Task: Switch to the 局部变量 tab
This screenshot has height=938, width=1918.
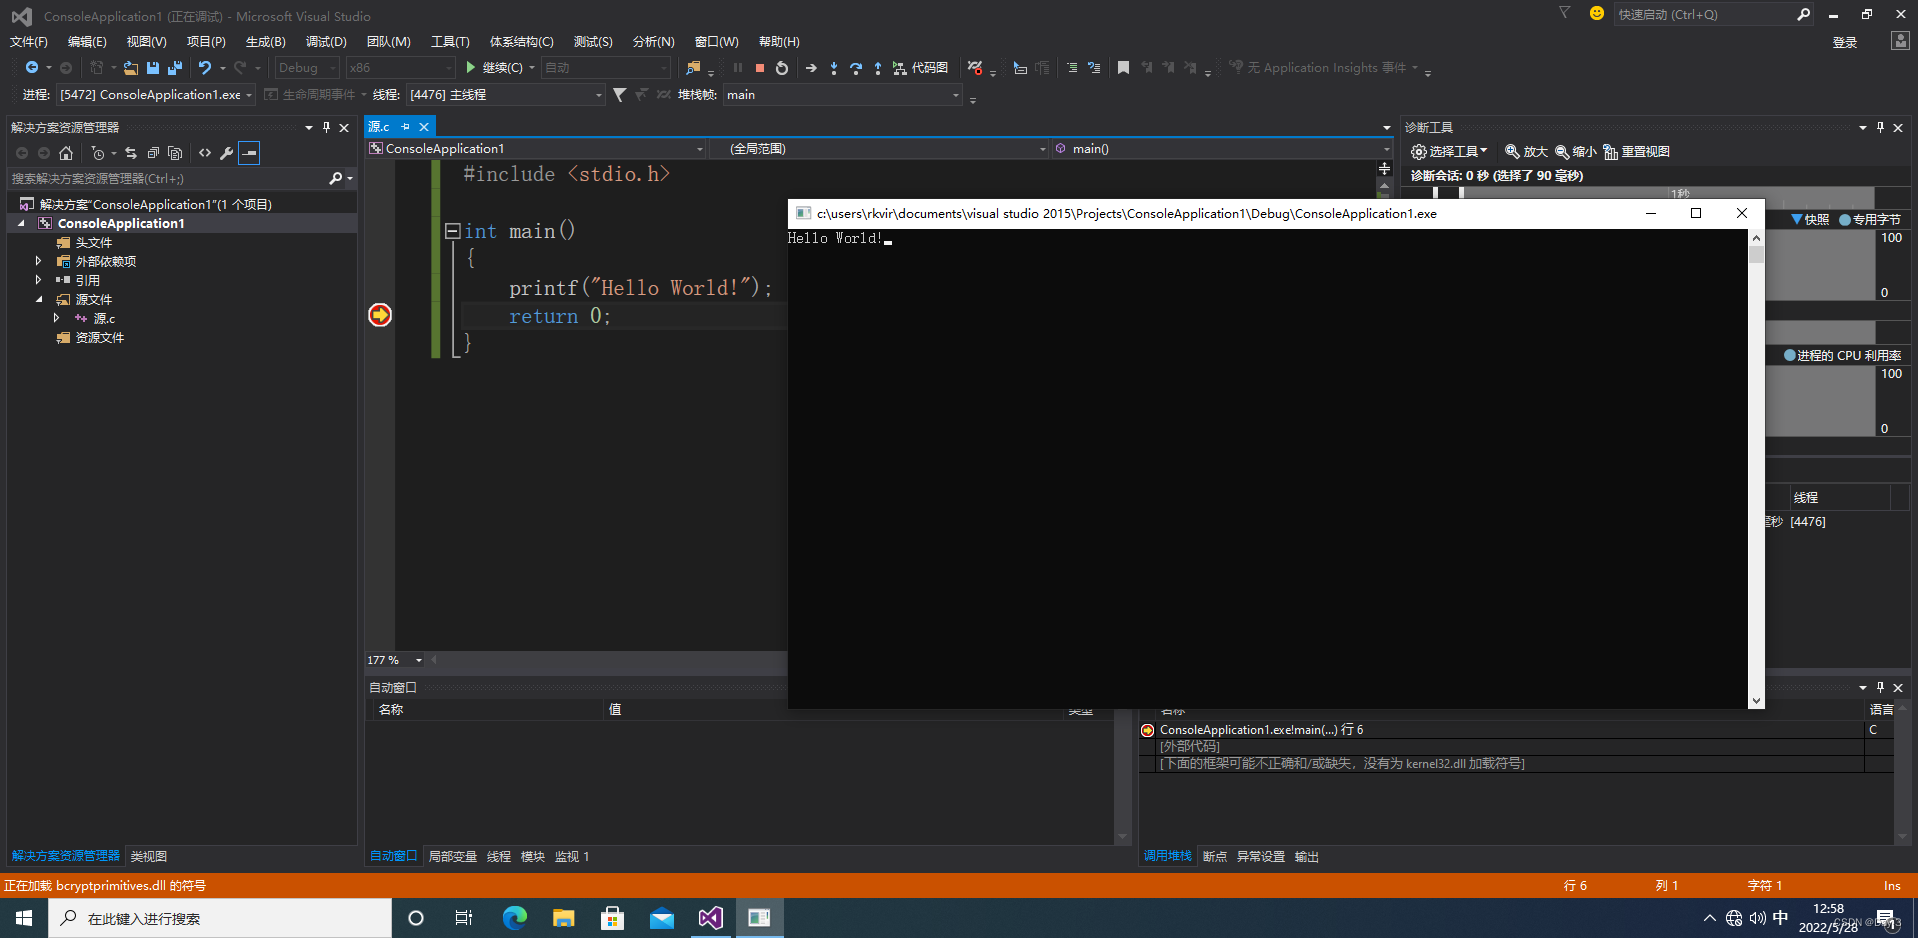Action: [x=453, y=857]
